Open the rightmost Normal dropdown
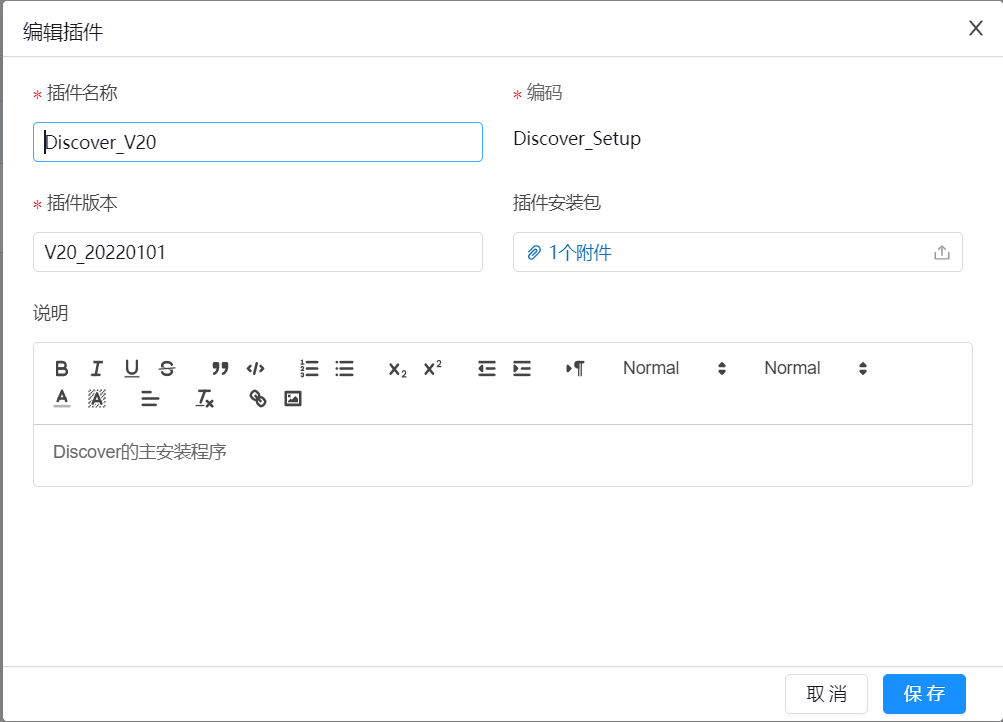The height and width of the screenshot is (722, 1003). click(x=815, y=368)
